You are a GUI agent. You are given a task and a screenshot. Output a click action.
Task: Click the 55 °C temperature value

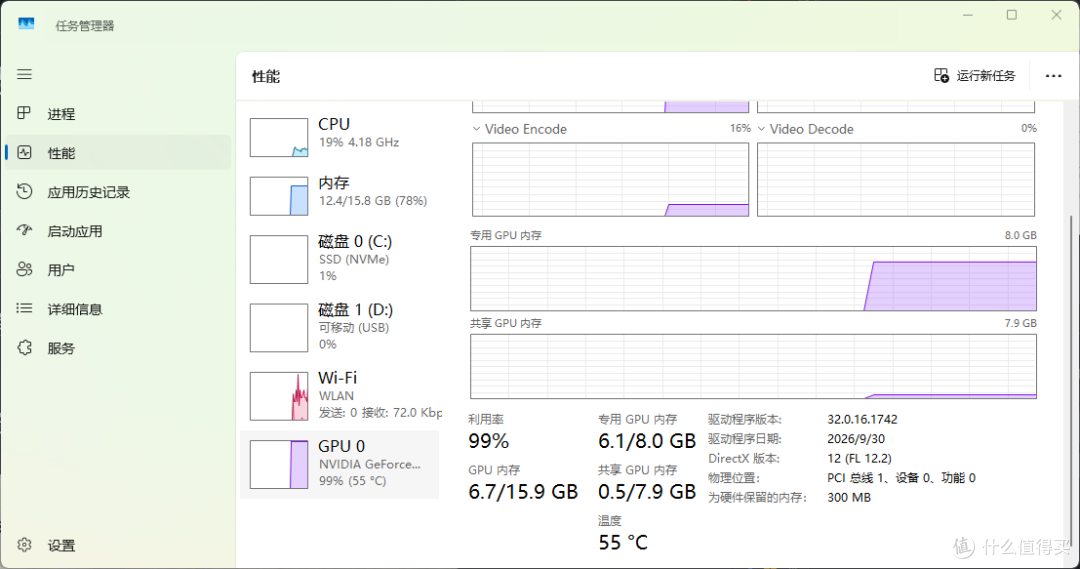[623, 543]
